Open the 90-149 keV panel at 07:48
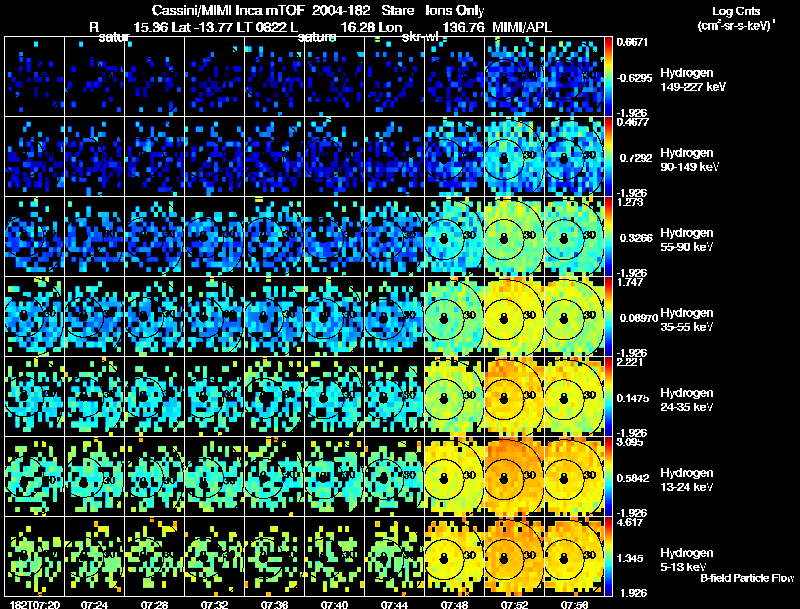Screen dimensions: 800x609 (x=454, y=157)
